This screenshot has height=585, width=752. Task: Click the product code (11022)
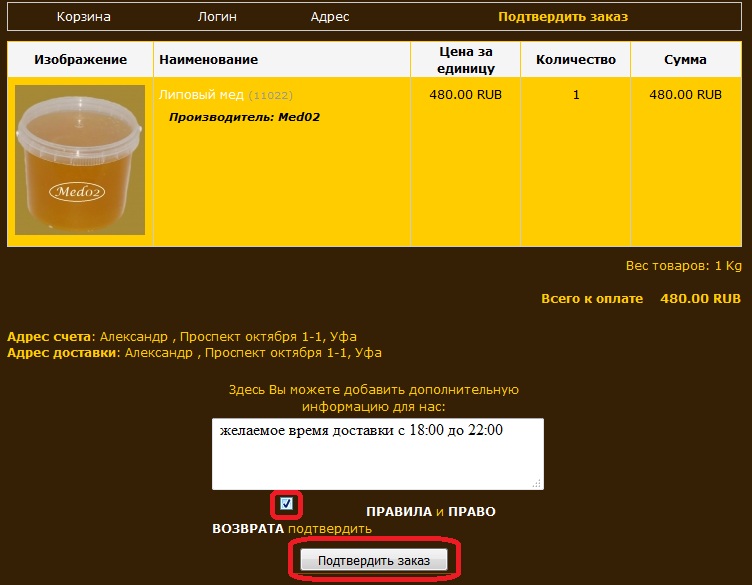[x=270, y=95]
